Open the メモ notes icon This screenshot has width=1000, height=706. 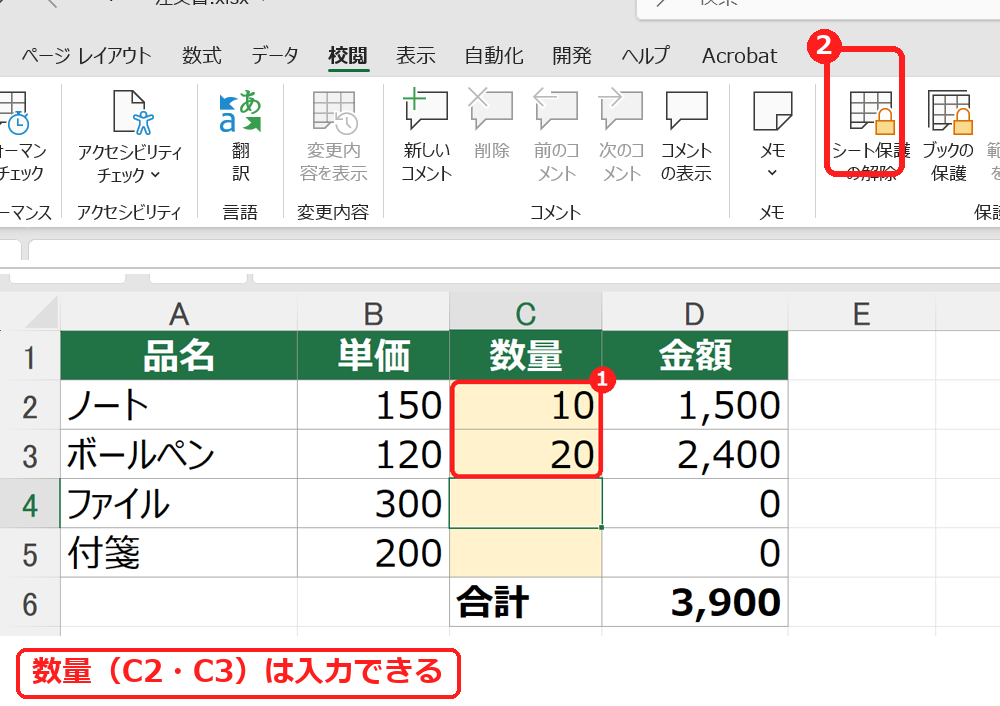772,111
